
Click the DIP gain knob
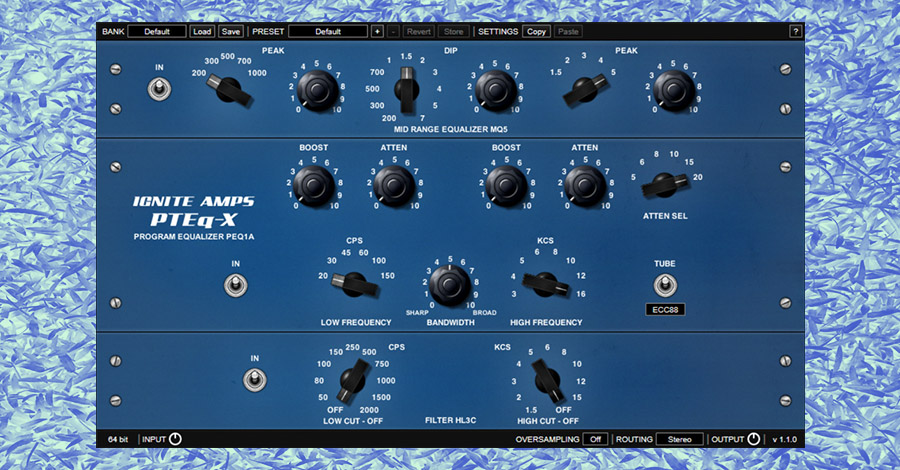pos(495,91)
